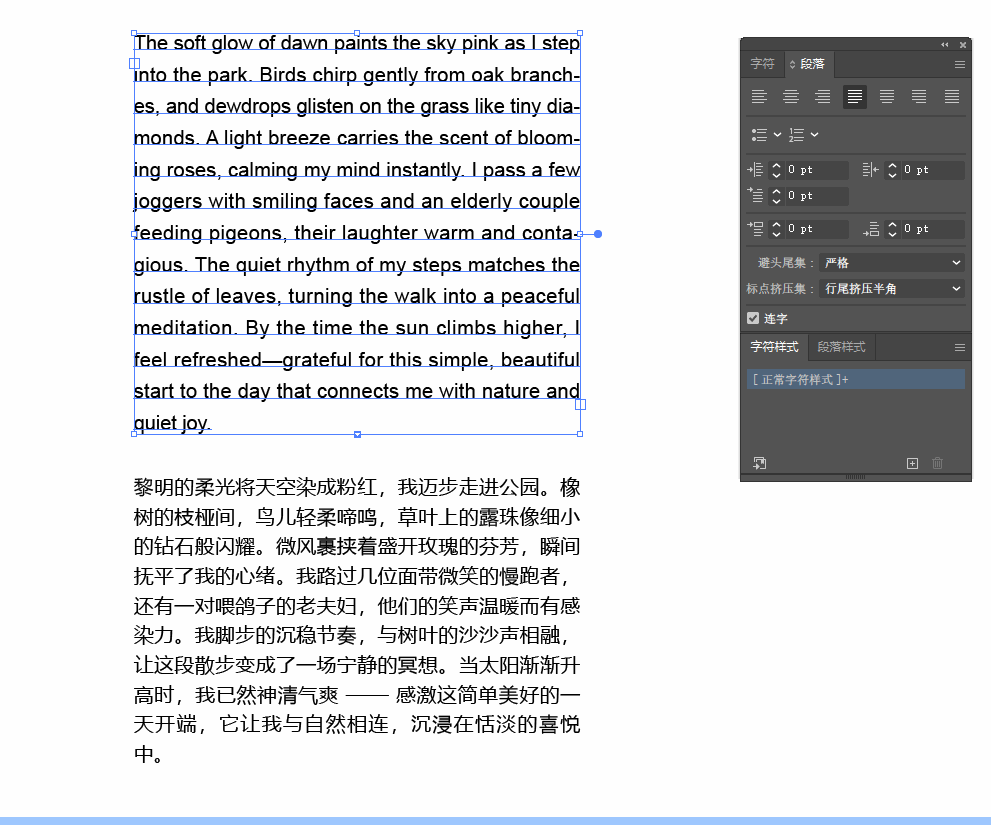Apply right alignment to the paragraph
The height and width of the screenshot is (825, 991).
[x=823, y=96]
